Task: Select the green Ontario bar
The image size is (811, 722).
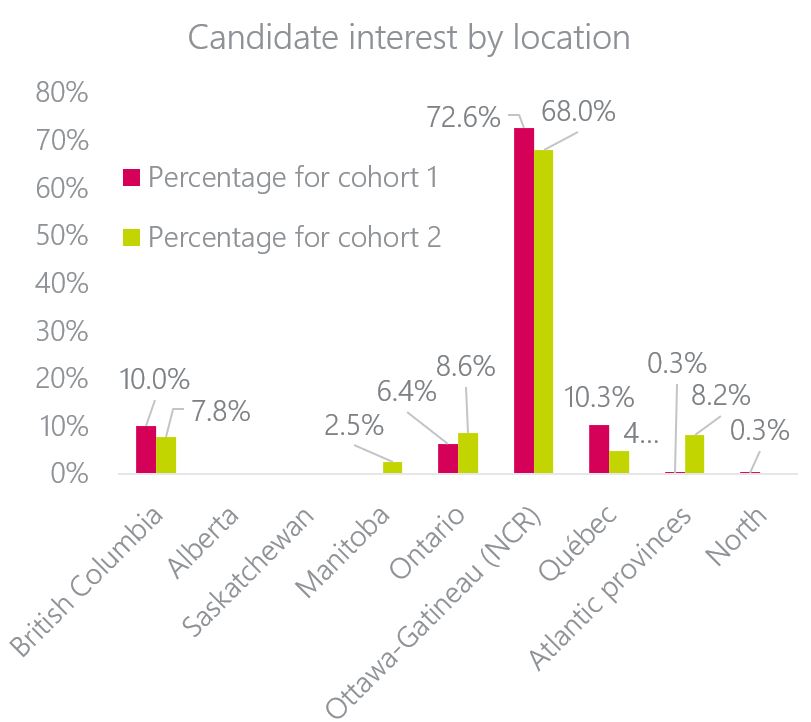Action: [x=468, y=453]
